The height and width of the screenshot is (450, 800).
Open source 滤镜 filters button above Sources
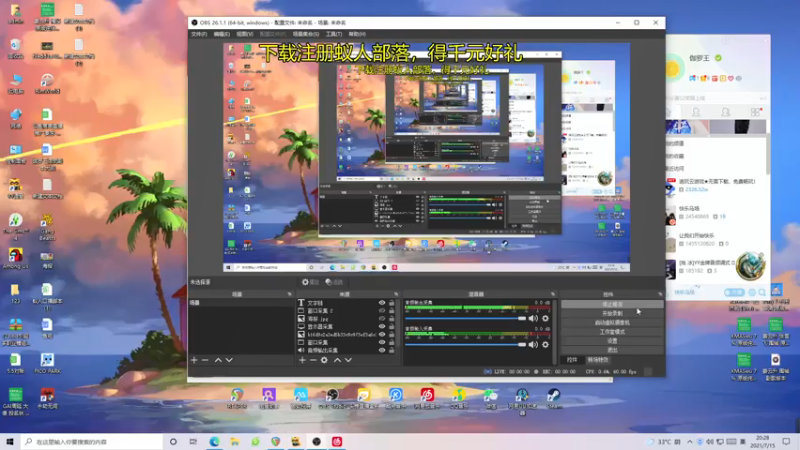334,282
